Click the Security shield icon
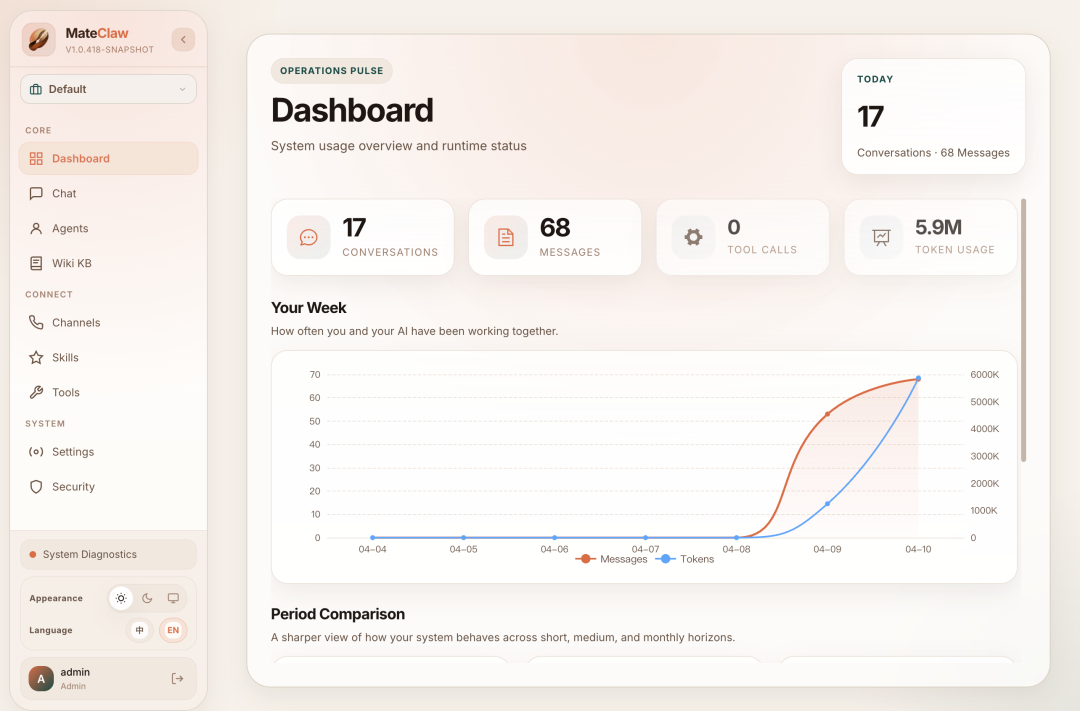The image size is (1080, 711). click(x=36, y=487)
